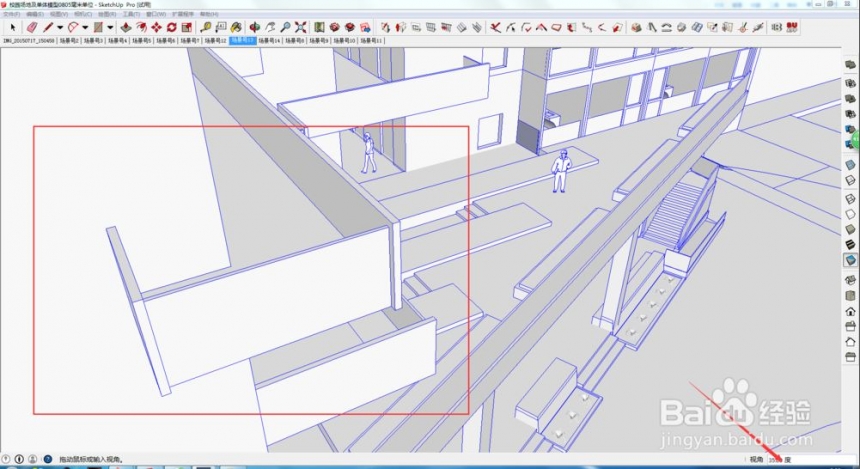
Task: Open the 文件(F) menu
Action: 12,14
